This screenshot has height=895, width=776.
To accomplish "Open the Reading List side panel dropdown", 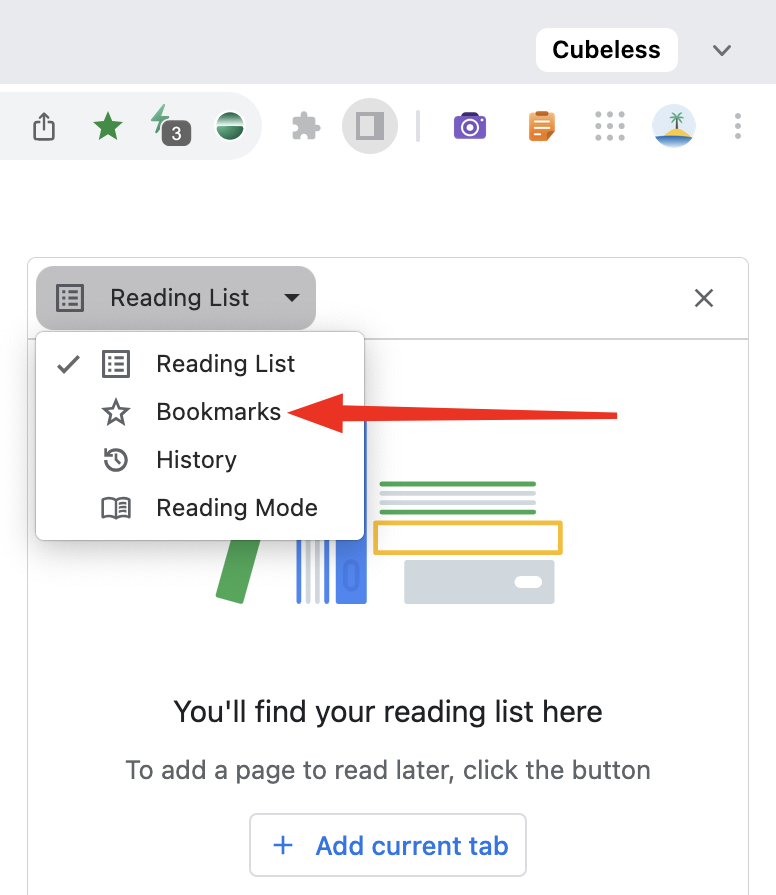I will [x=176, y=298].
